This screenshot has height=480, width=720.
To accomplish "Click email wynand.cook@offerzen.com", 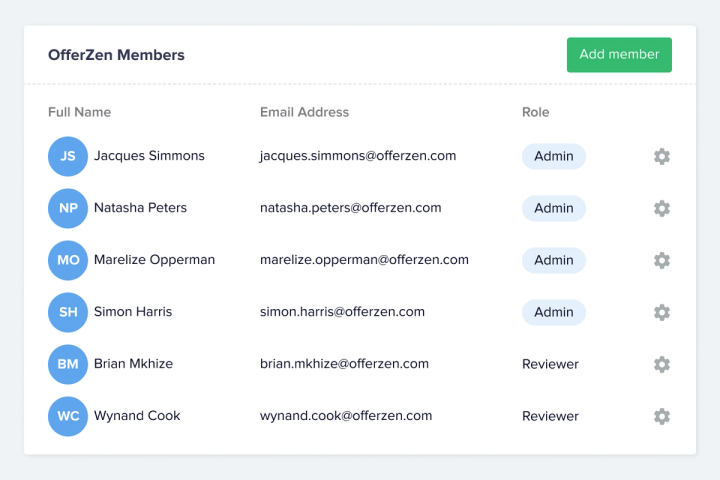I will coord(346,416).
